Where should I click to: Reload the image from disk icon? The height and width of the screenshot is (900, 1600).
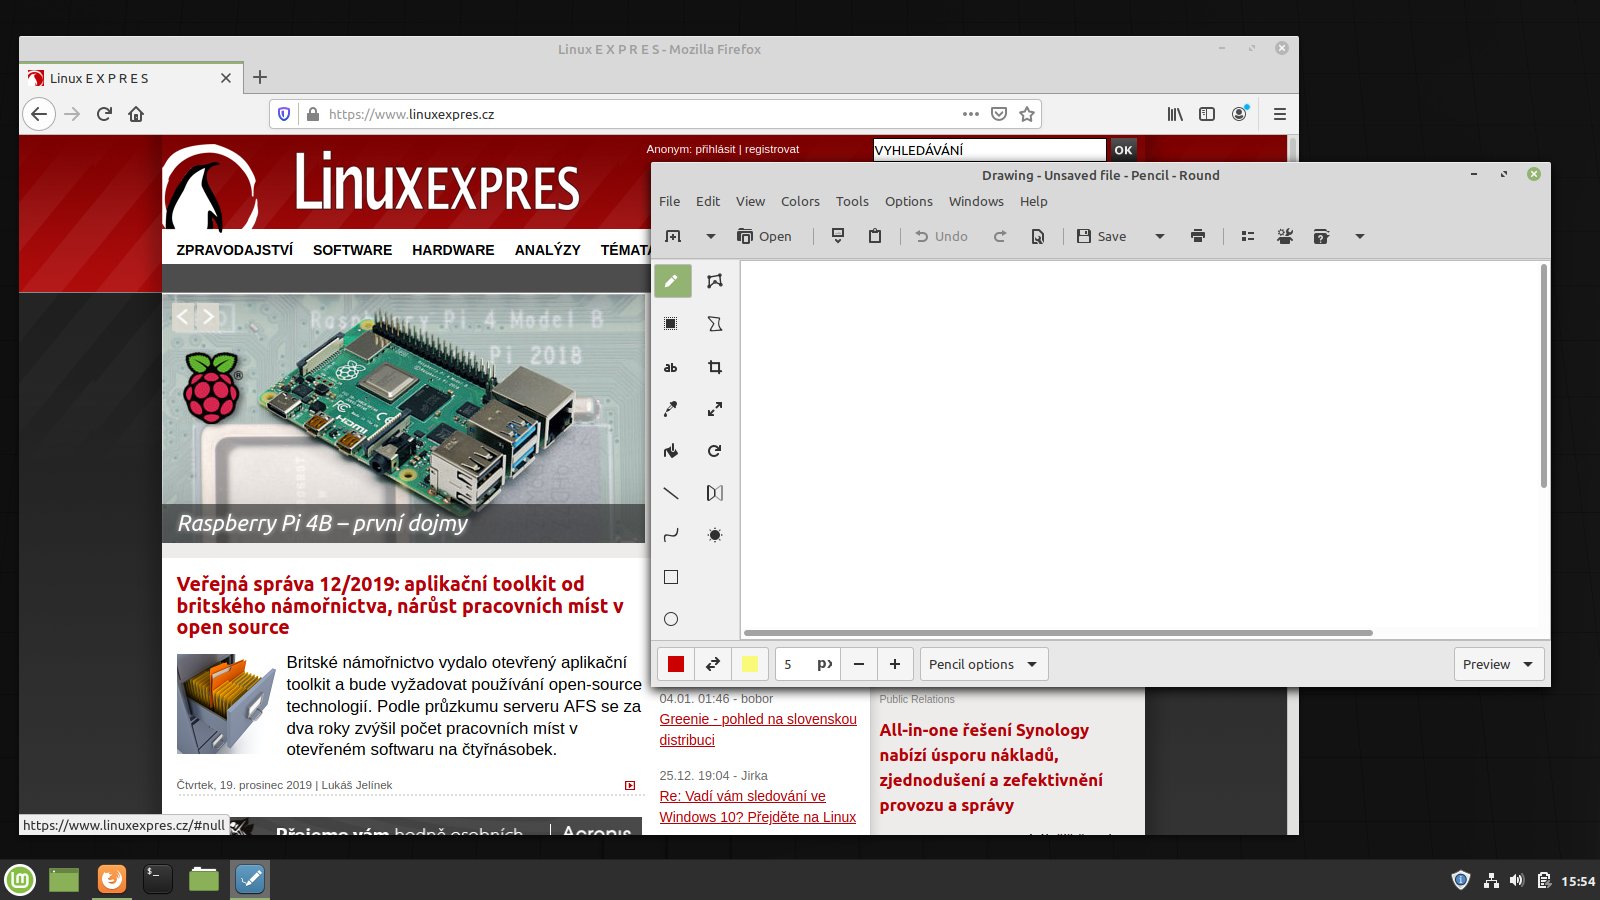[1038, 236]
